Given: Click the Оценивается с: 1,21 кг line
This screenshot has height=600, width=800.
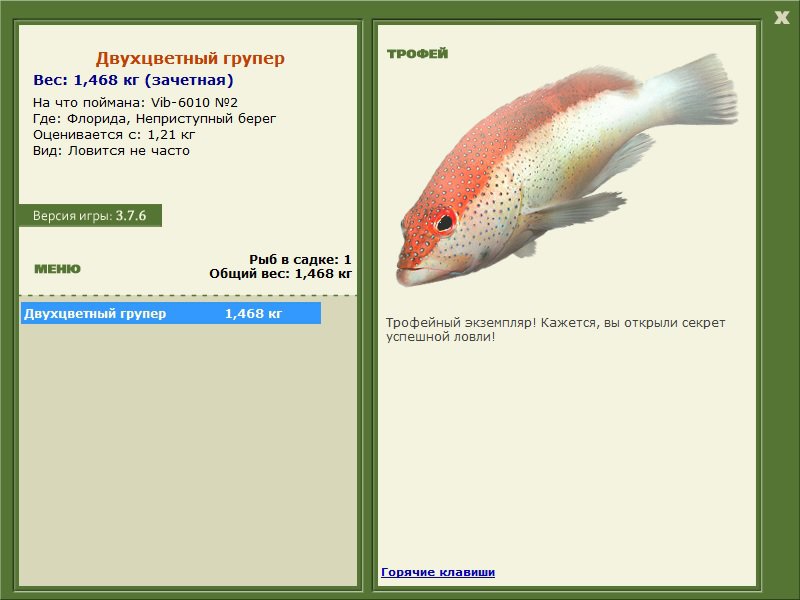Looking at the screenshot, I should point(114,135).
